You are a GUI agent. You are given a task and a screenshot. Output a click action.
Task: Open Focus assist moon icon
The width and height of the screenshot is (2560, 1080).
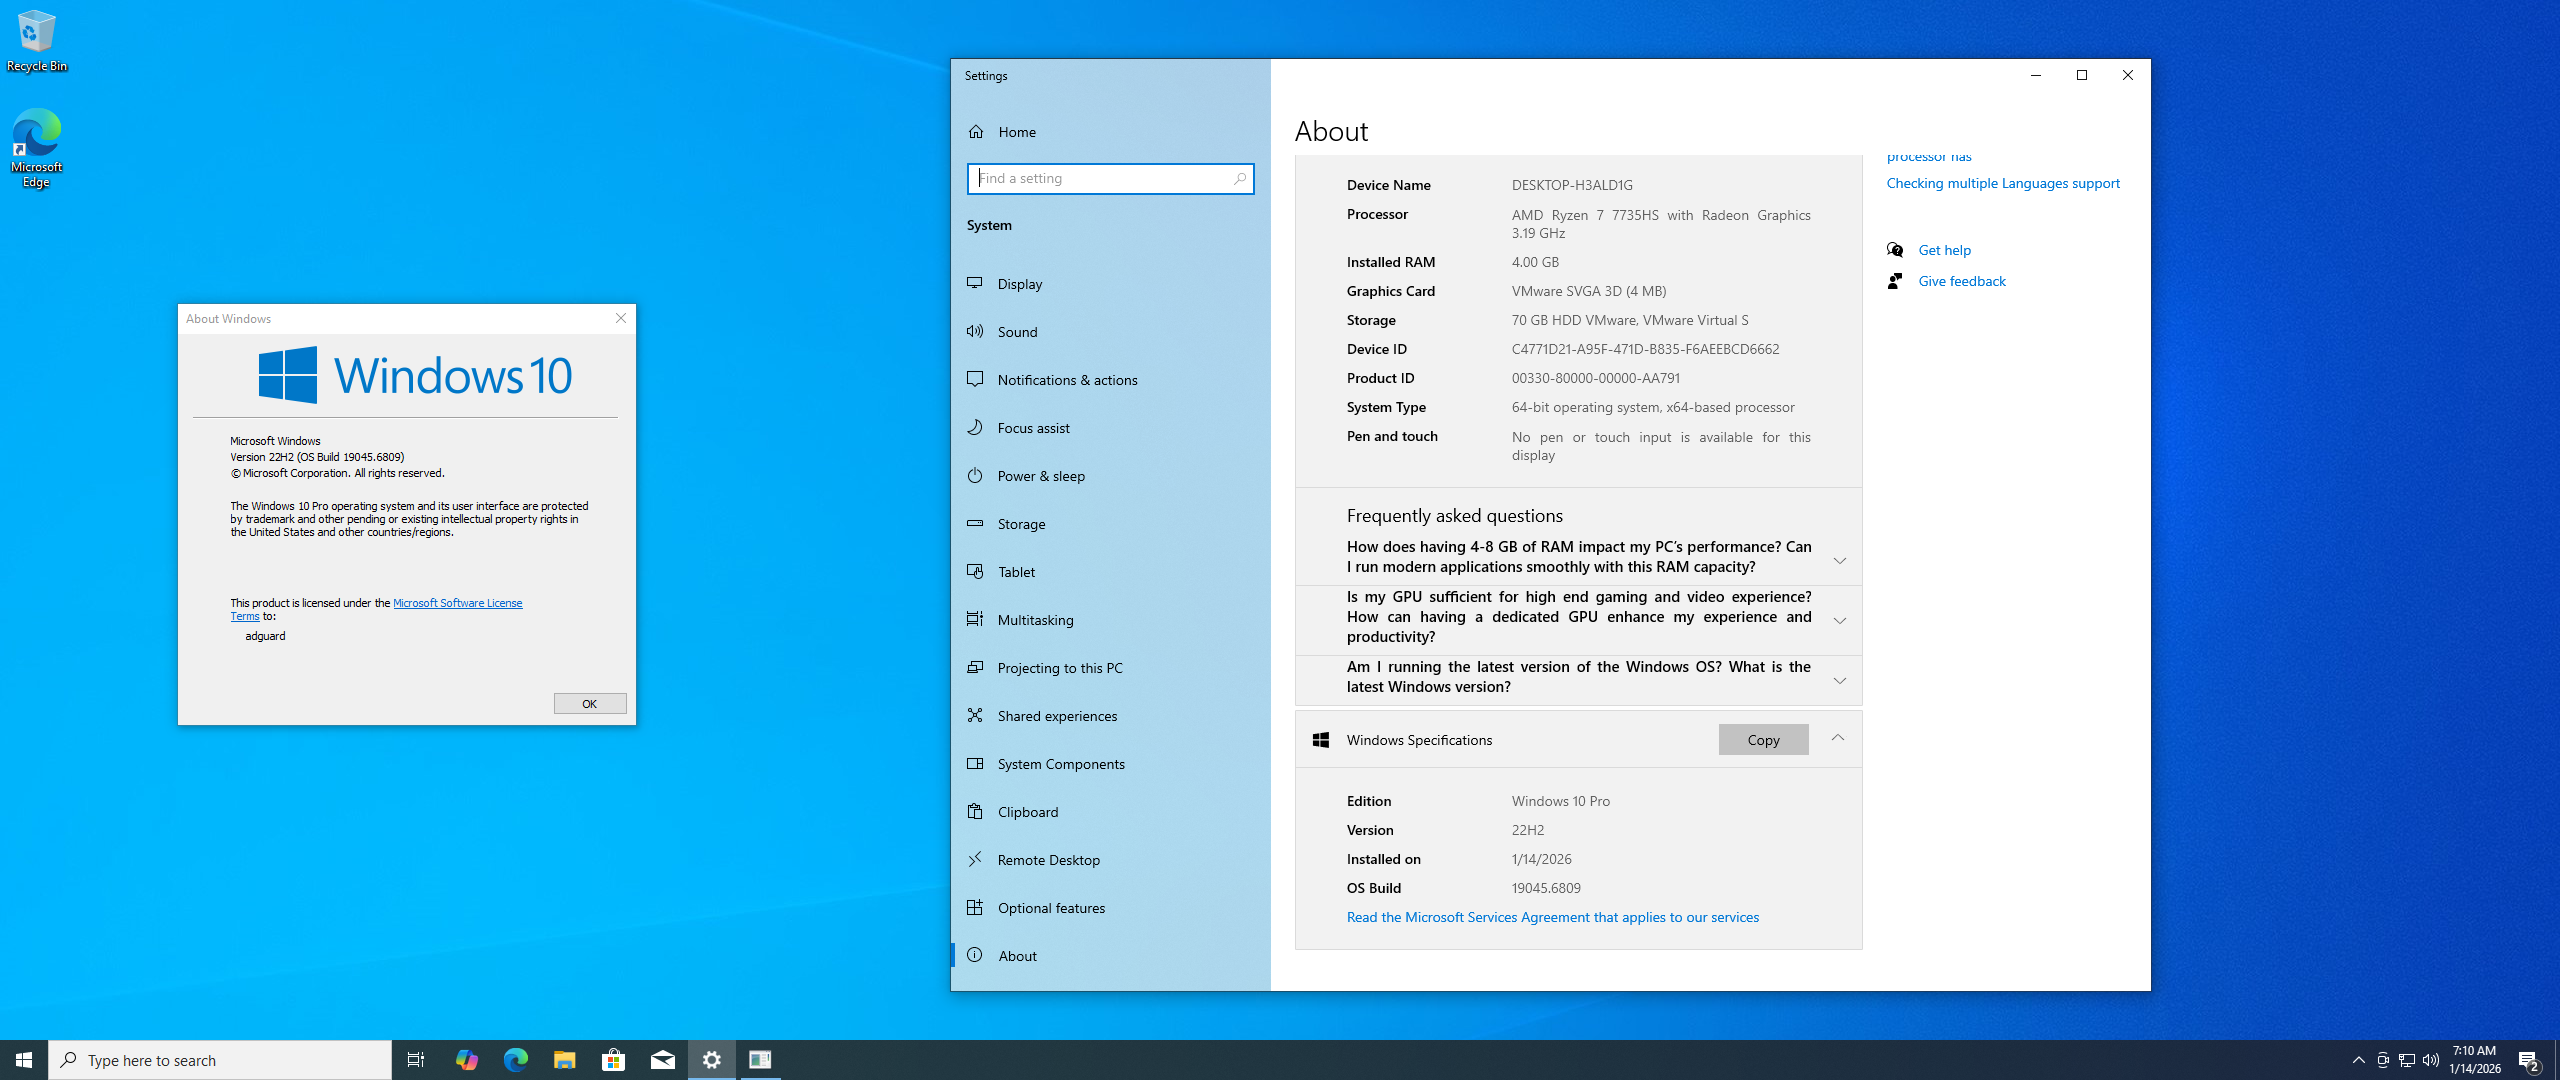tap(975, 428)
